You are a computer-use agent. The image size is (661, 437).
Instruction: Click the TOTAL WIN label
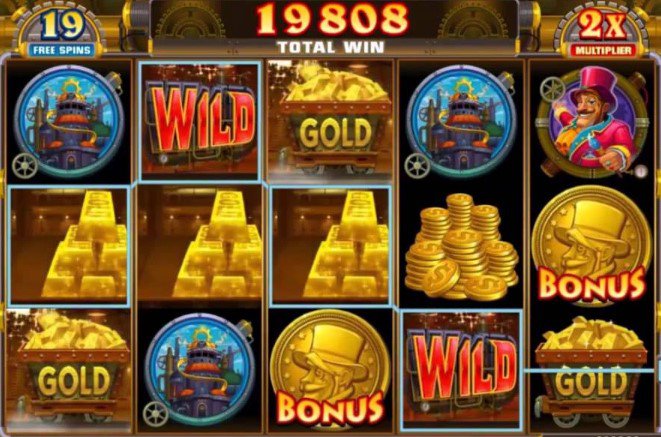331,47
